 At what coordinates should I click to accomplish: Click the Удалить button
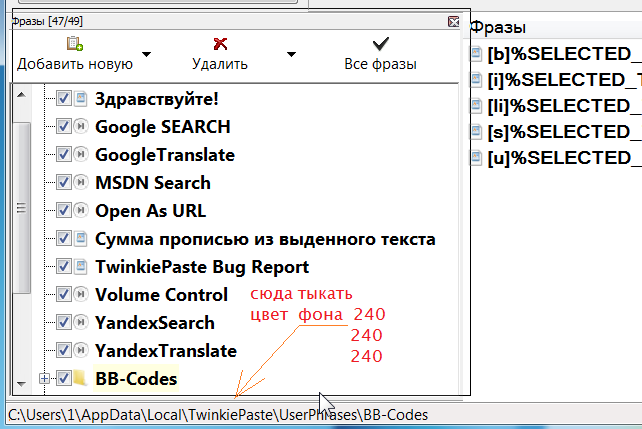(x=220, y=54)
